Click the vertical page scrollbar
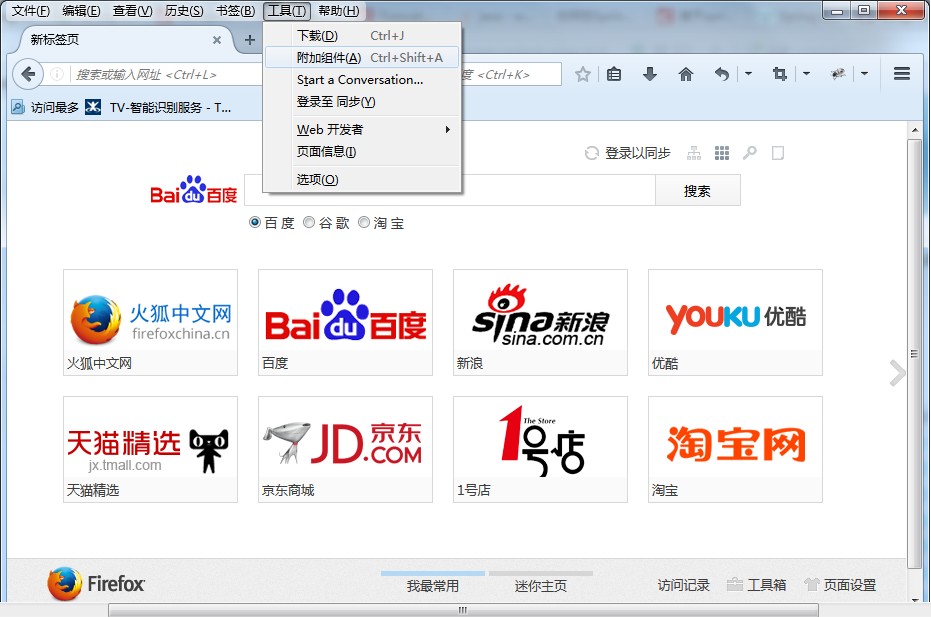This screenshot has width=931, height=617. click(x=915, y=353)
